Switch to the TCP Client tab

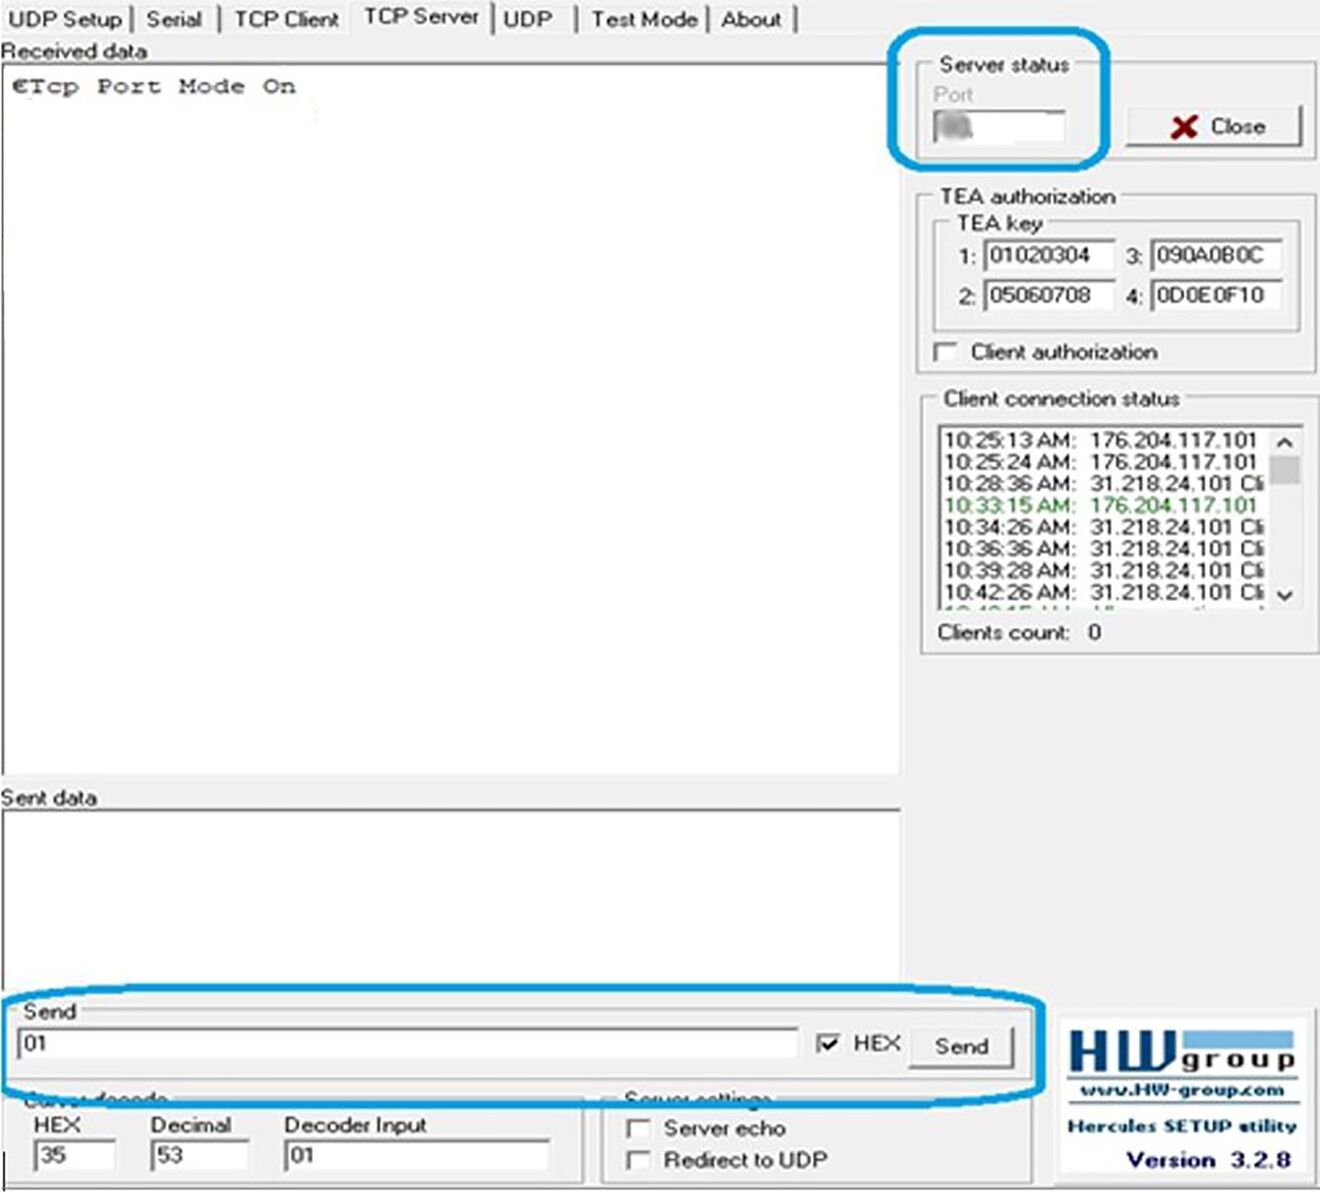tap(286, 17)
